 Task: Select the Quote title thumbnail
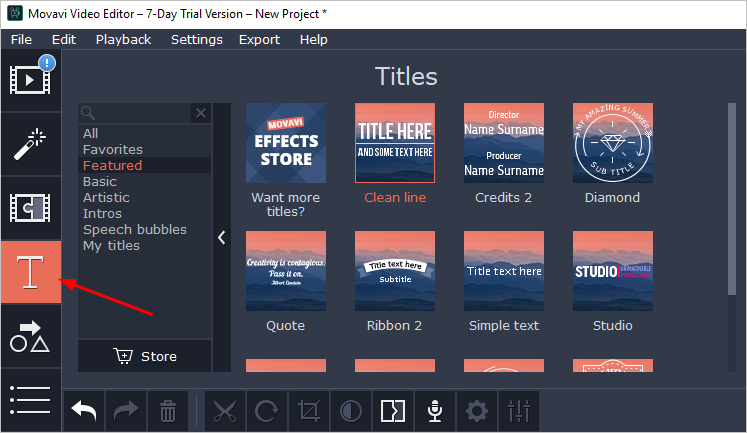(286, 271)
